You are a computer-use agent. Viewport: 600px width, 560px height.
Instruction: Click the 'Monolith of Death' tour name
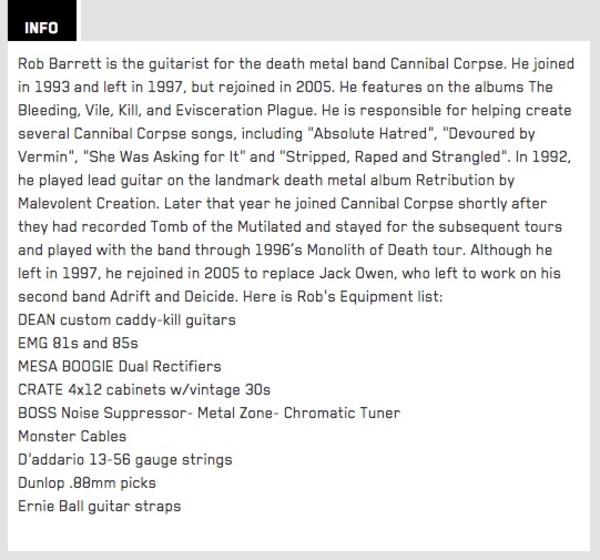[368, 250]
